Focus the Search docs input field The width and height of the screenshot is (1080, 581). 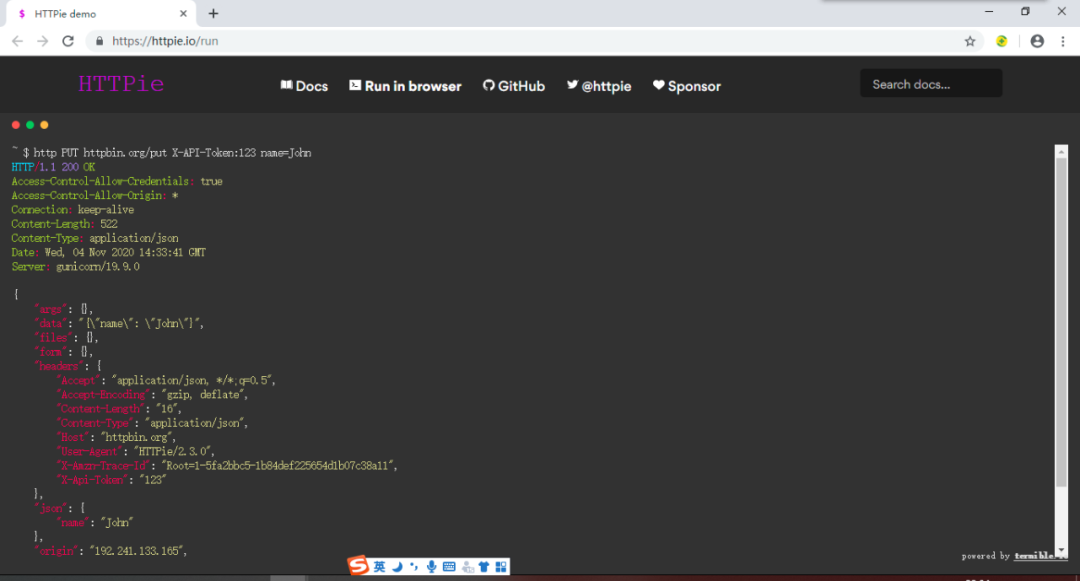coord(931,84)
